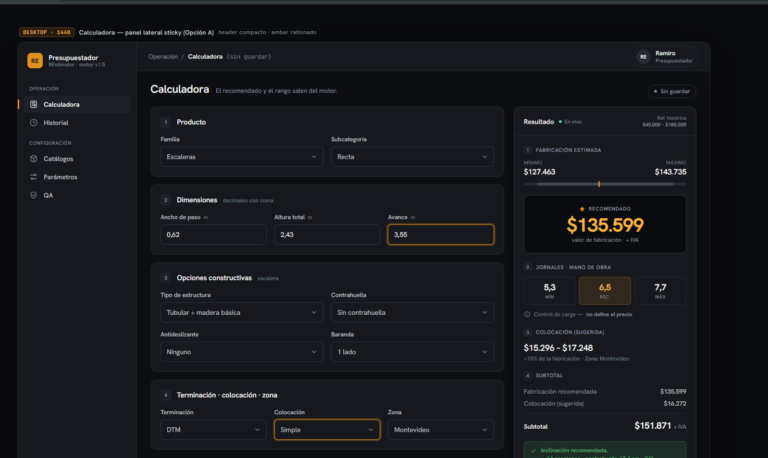Click the DESKTOP · 1440 badge
This screenshot has height=458, width=768.
(47, 32)
